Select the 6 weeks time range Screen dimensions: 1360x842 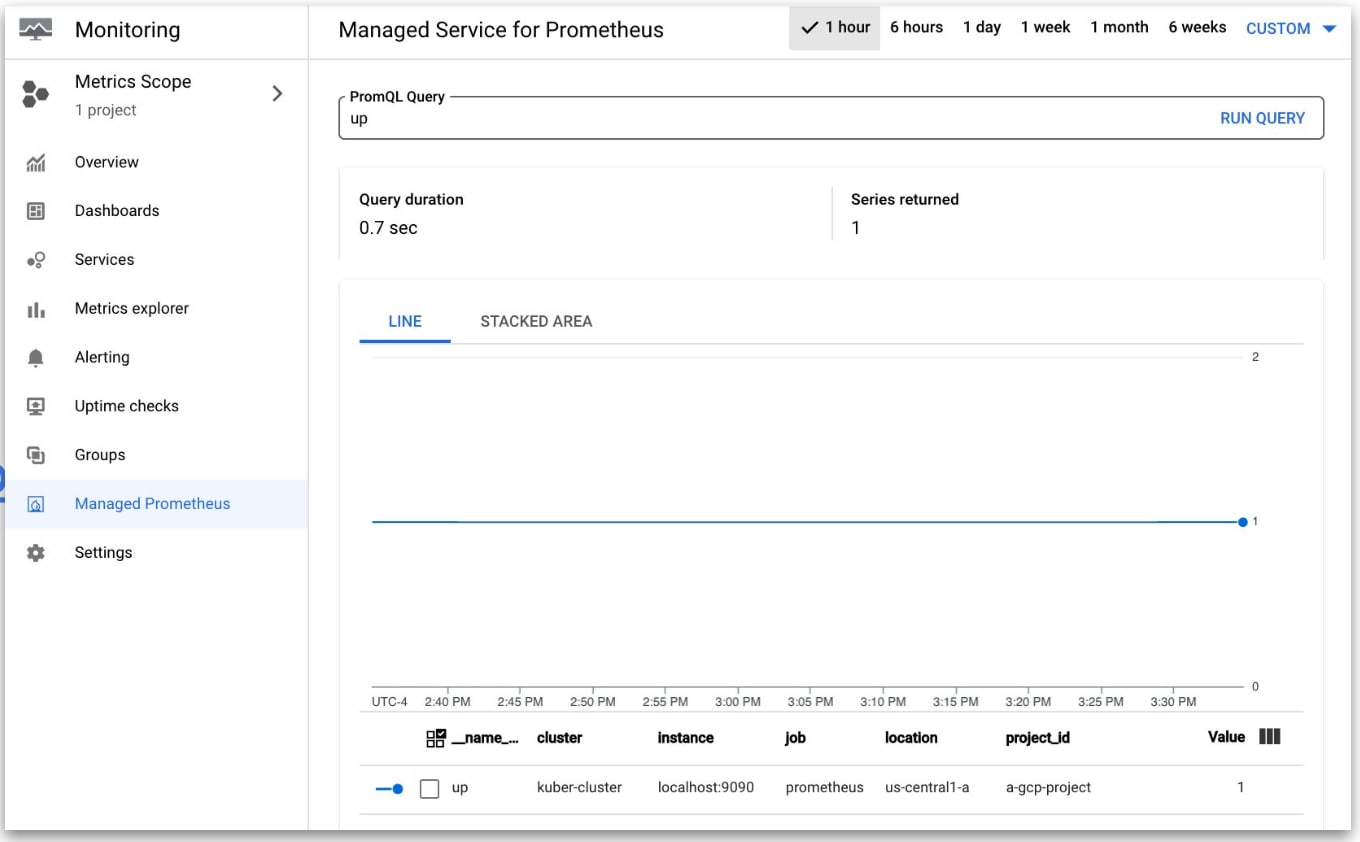pyautogui.click(x=1197, y=28)
